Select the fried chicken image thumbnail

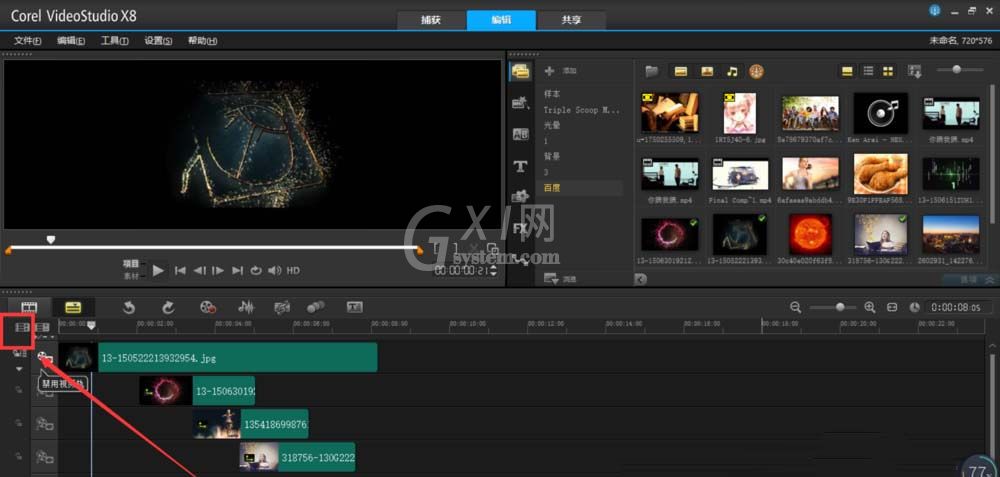(x=880, y=174)
